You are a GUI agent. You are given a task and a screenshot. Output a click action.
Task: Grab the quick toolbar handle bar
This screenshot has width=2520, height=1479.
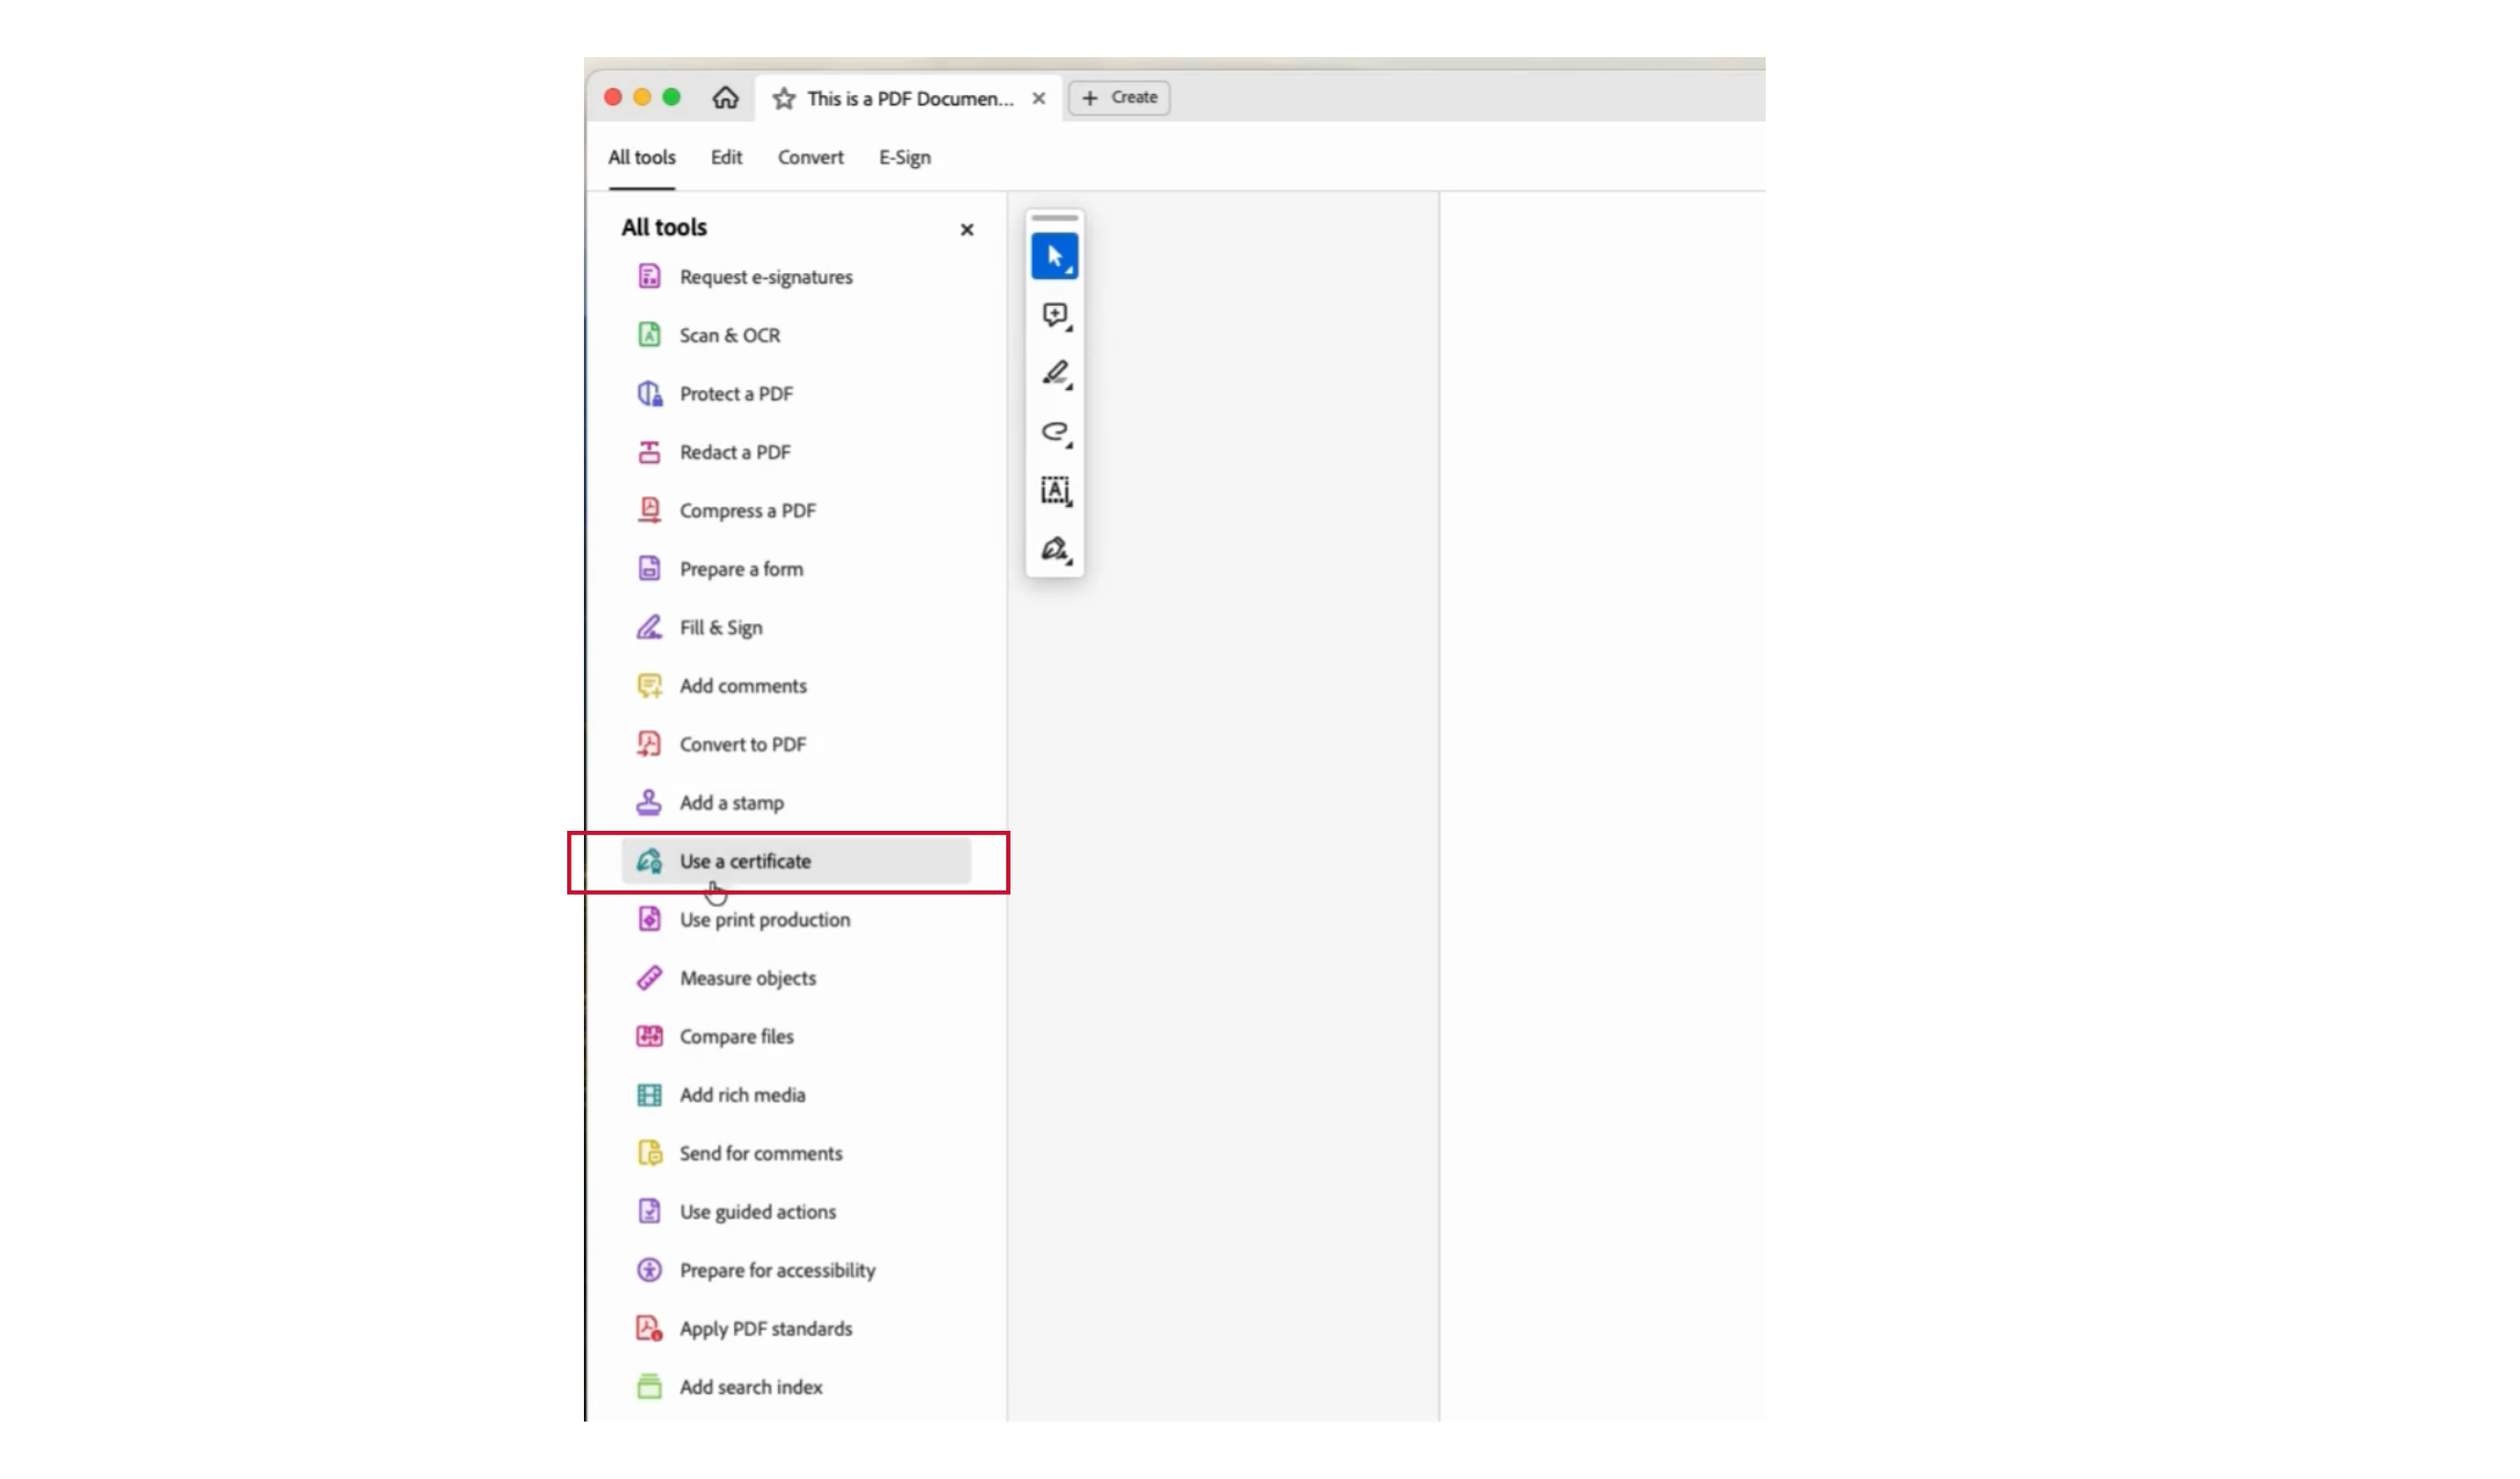tap(1055, 218)
